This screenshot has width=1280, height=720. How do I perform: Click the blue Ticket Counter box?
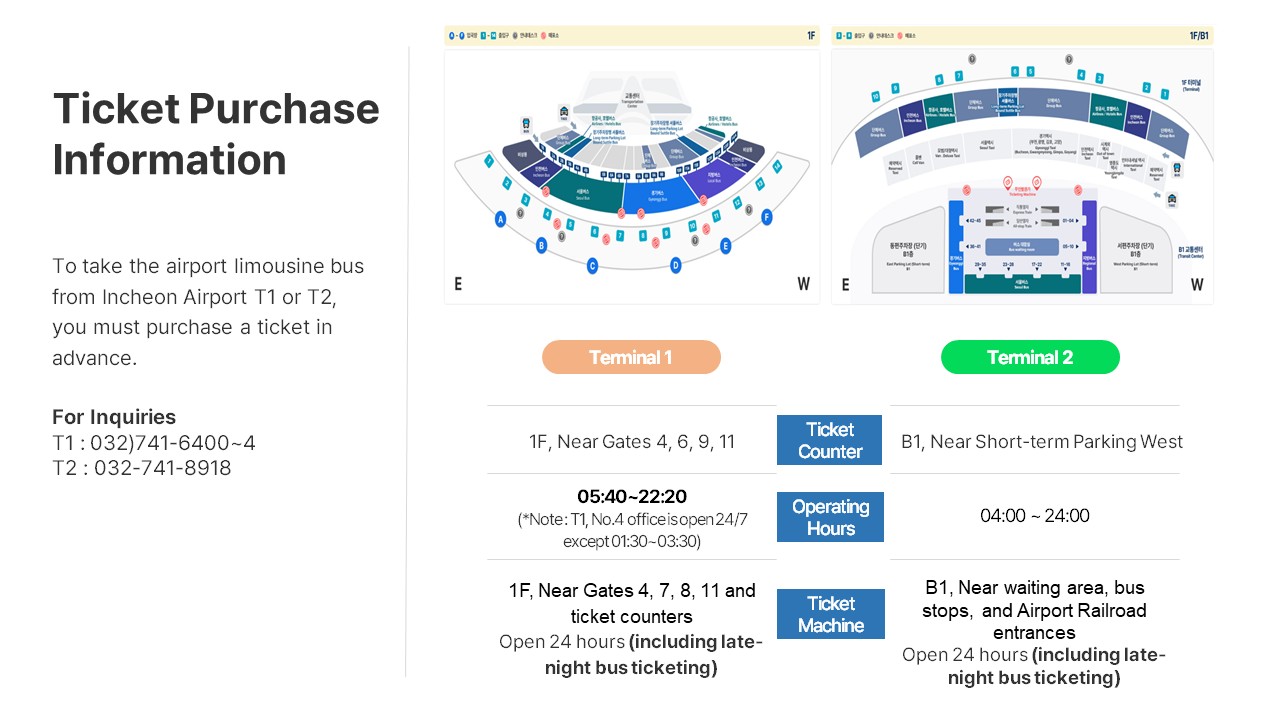[830, 440]
